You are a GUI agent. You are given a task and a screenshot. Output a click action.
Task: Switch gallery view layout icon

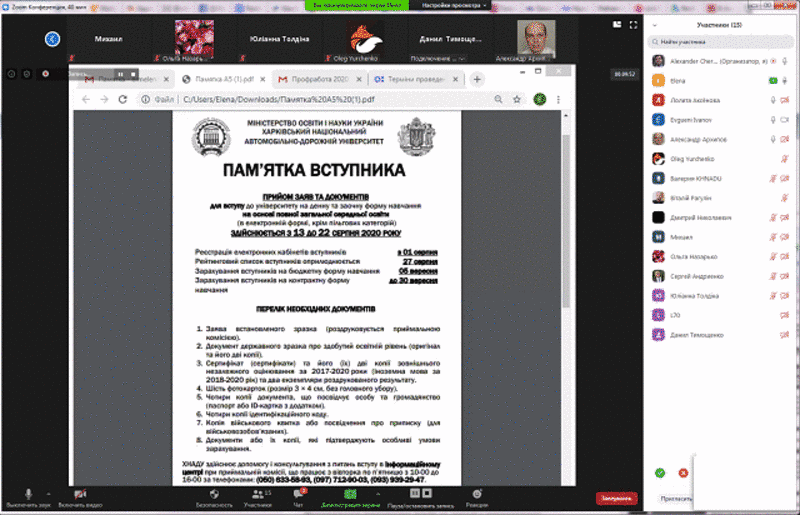coord(617,24)
